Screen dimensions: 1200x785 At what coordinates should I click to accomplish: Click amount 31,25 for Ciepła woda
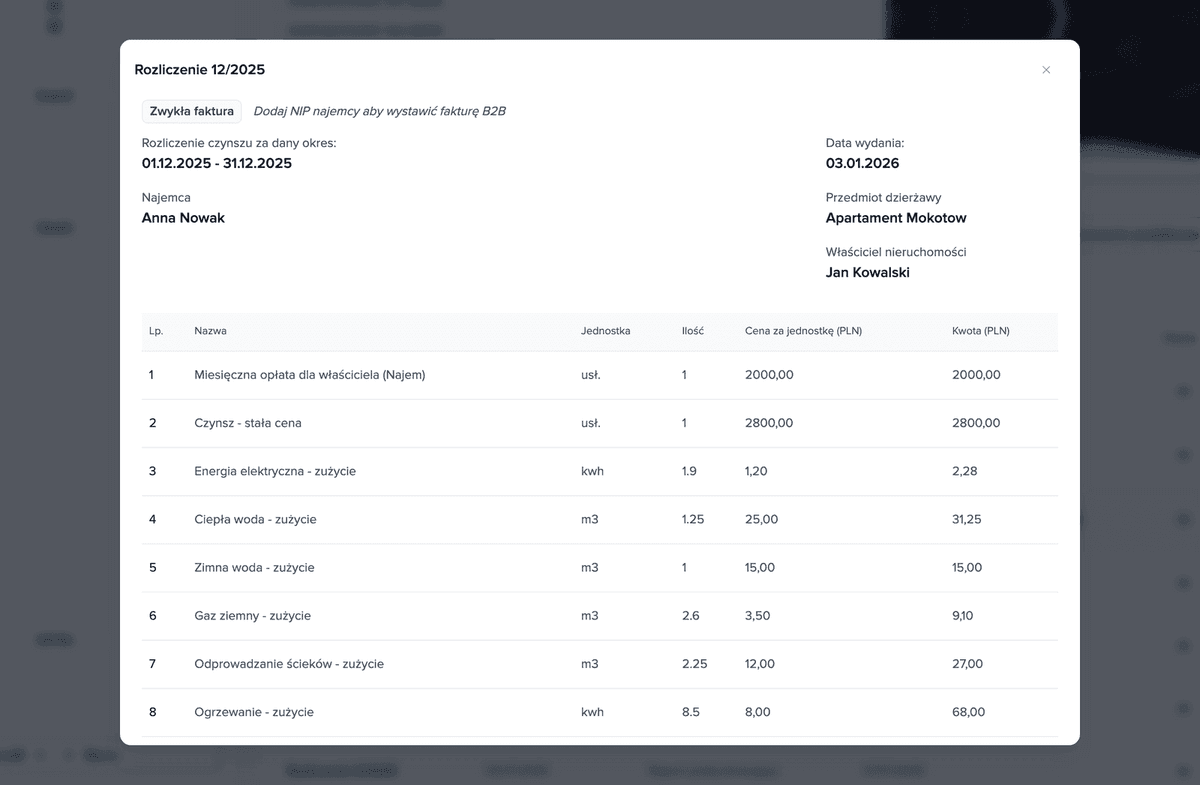[967, 519]
